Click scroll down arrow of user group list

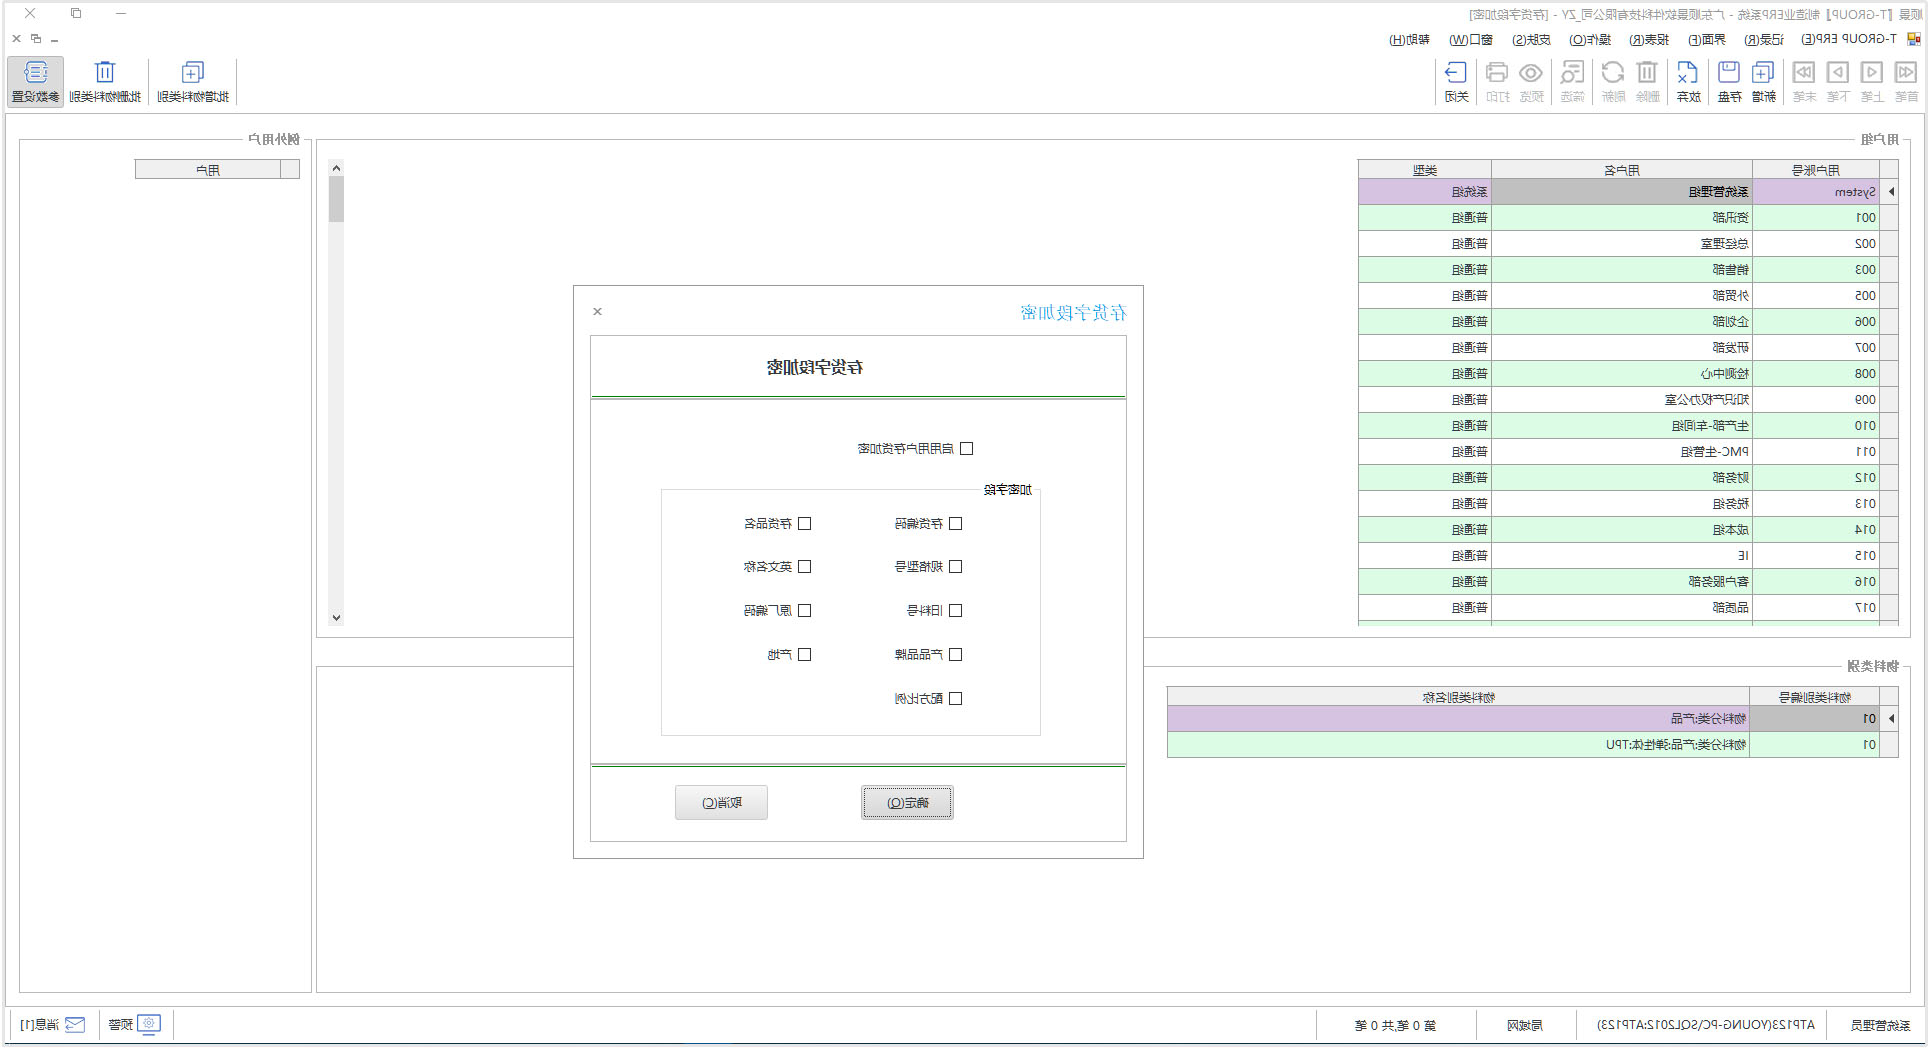(x=336, y=618)
